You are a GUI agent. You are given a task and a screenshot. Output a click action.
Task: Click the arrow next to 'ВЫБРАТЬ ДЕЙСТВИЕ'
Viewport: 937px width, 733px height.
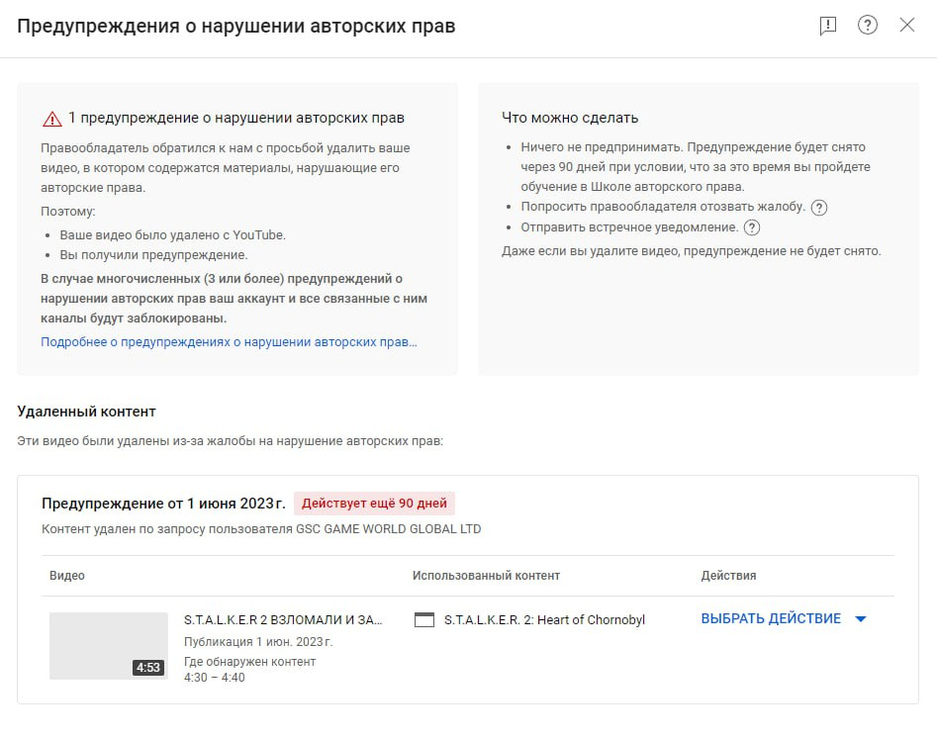pos(860,619)
